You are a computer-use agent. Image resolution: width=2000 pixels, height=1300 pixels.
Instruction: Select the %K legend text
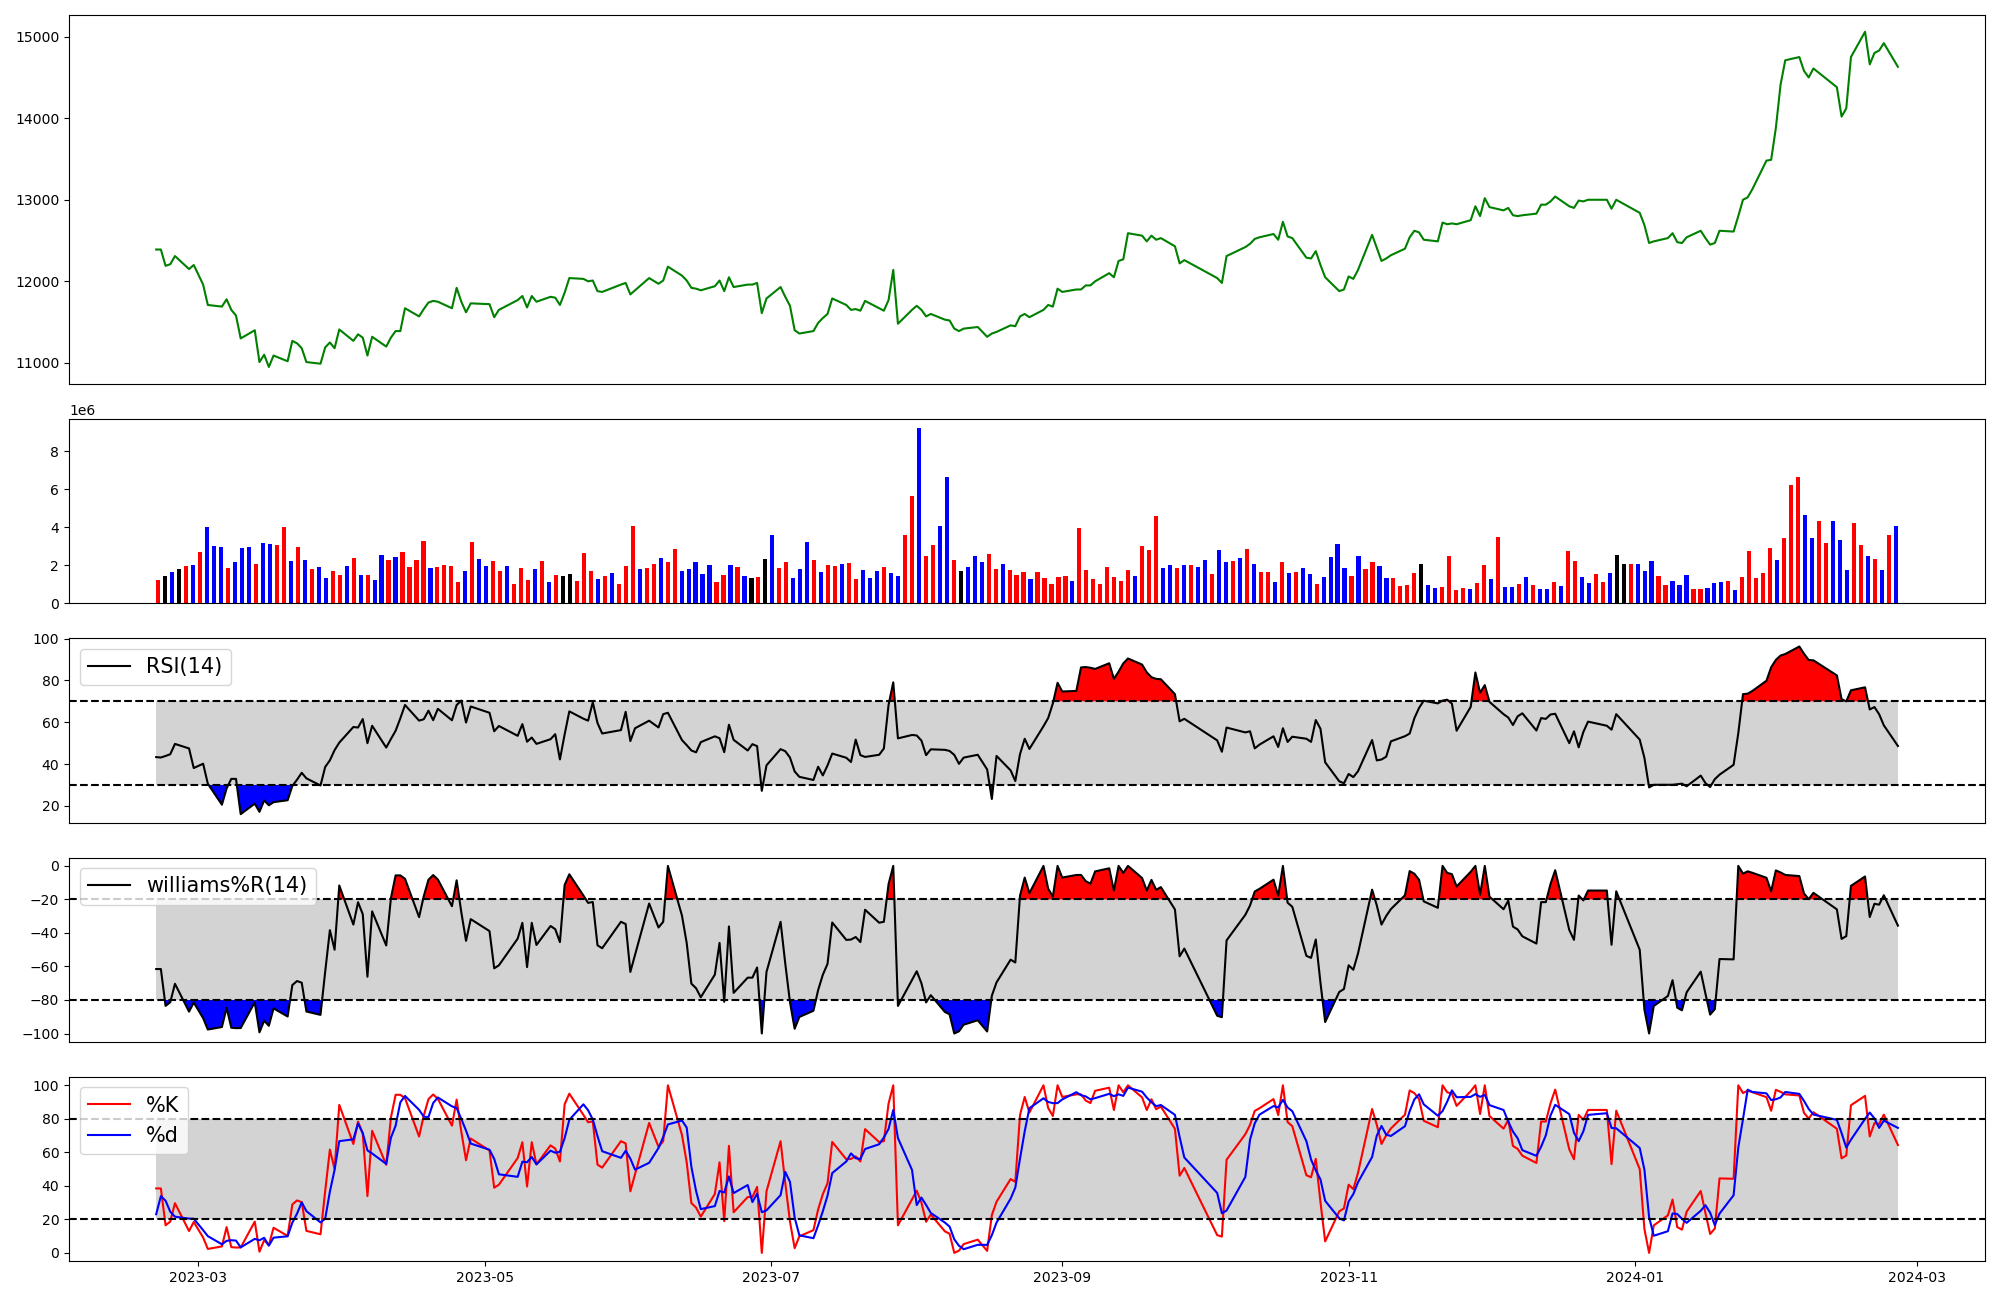click(162, 1105)
